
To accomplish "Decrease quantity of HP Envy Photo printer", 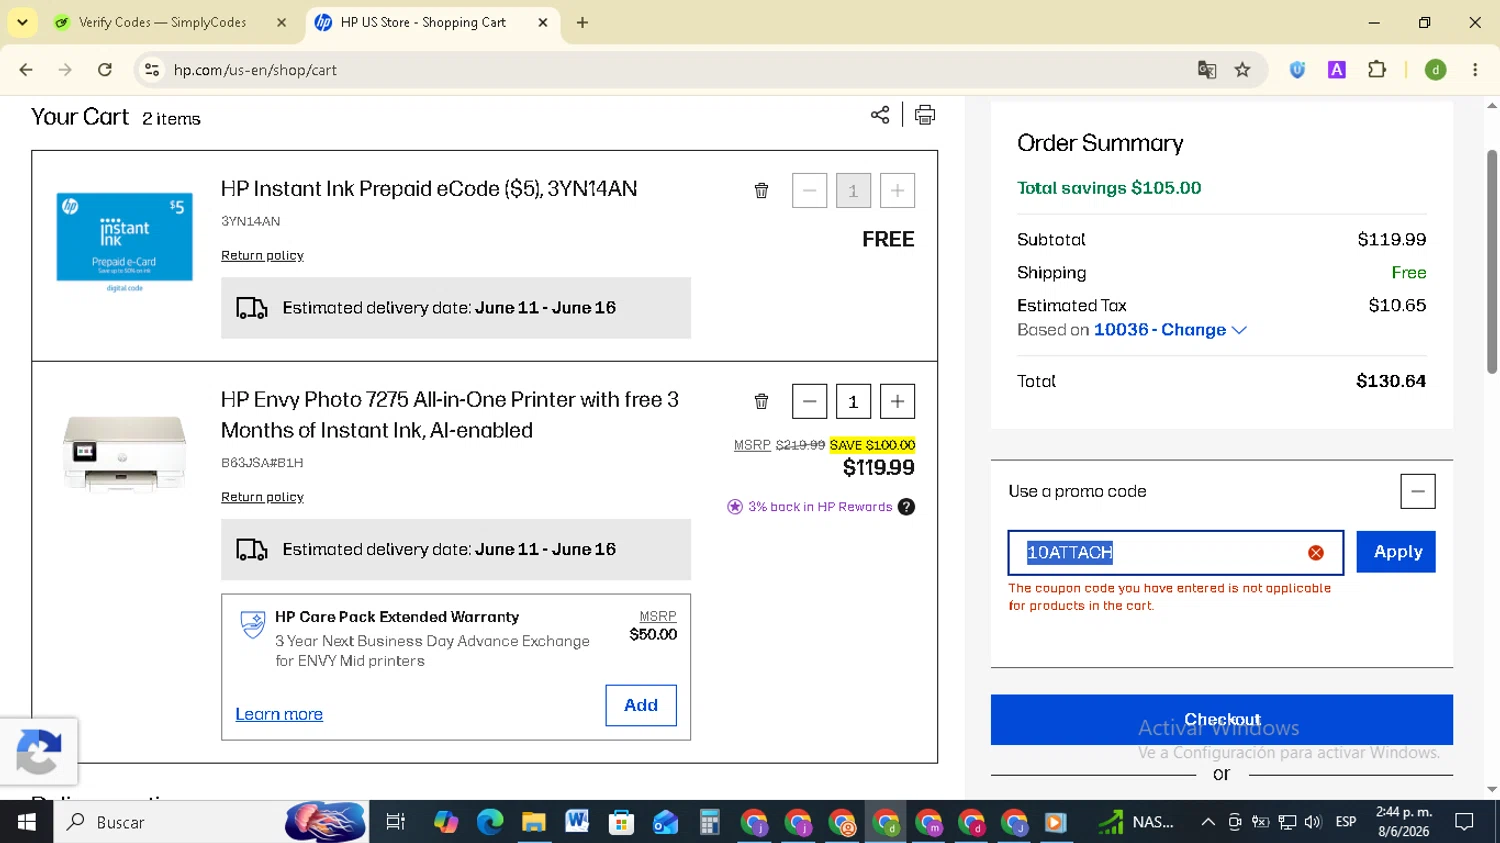I will click(809, 402).
